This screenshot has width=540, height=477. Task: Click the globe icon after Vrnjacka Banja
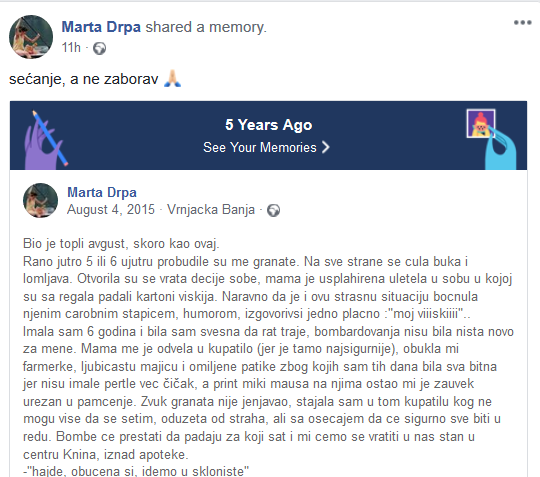(x=274, y=210)
